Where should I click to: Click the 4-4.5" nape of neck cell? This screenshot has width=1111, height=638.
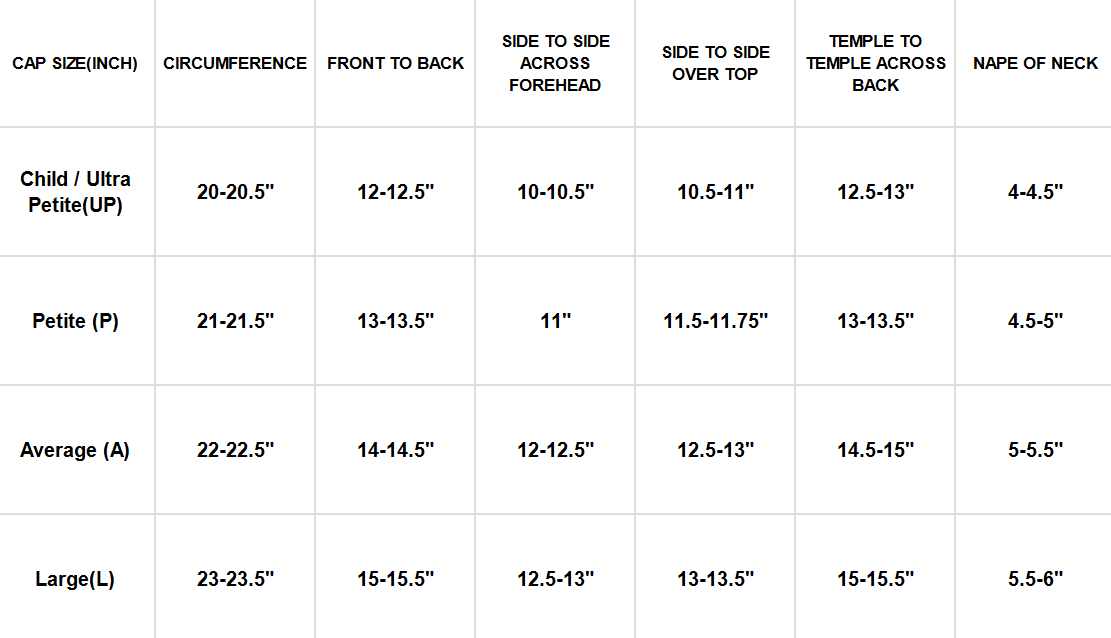coord(1035,192)
